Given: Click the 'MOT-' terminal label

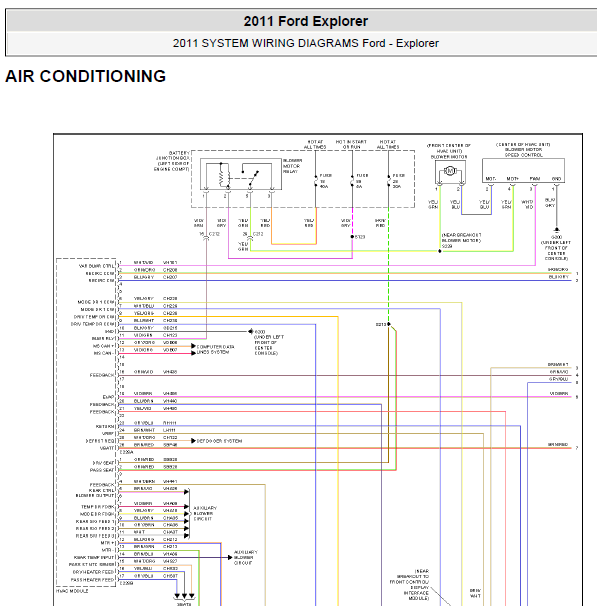Looking at the screenshot, I should click(490, 179).
